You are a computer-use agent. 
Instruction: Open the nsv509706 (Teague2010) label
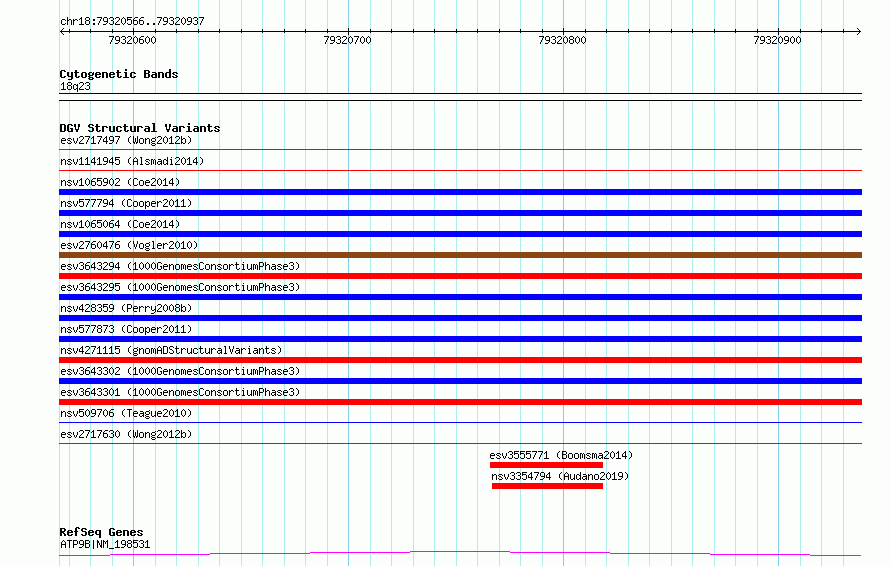click(x=126, y=413)
